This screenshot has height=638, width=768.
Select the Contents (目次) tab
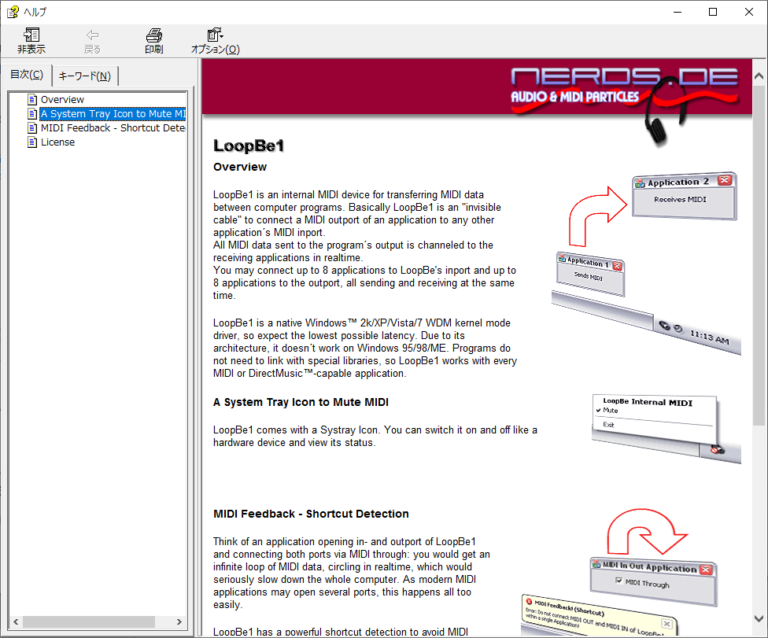(27, 75)
